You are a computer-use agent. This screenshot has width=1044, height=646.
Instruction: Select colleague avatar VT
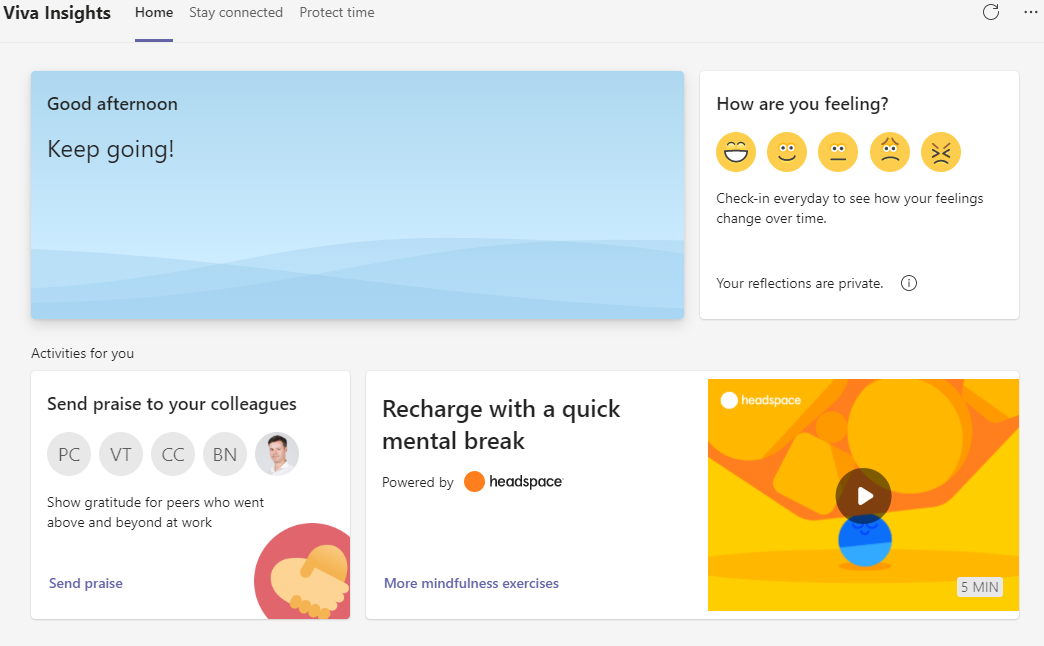tap(121, 454)
